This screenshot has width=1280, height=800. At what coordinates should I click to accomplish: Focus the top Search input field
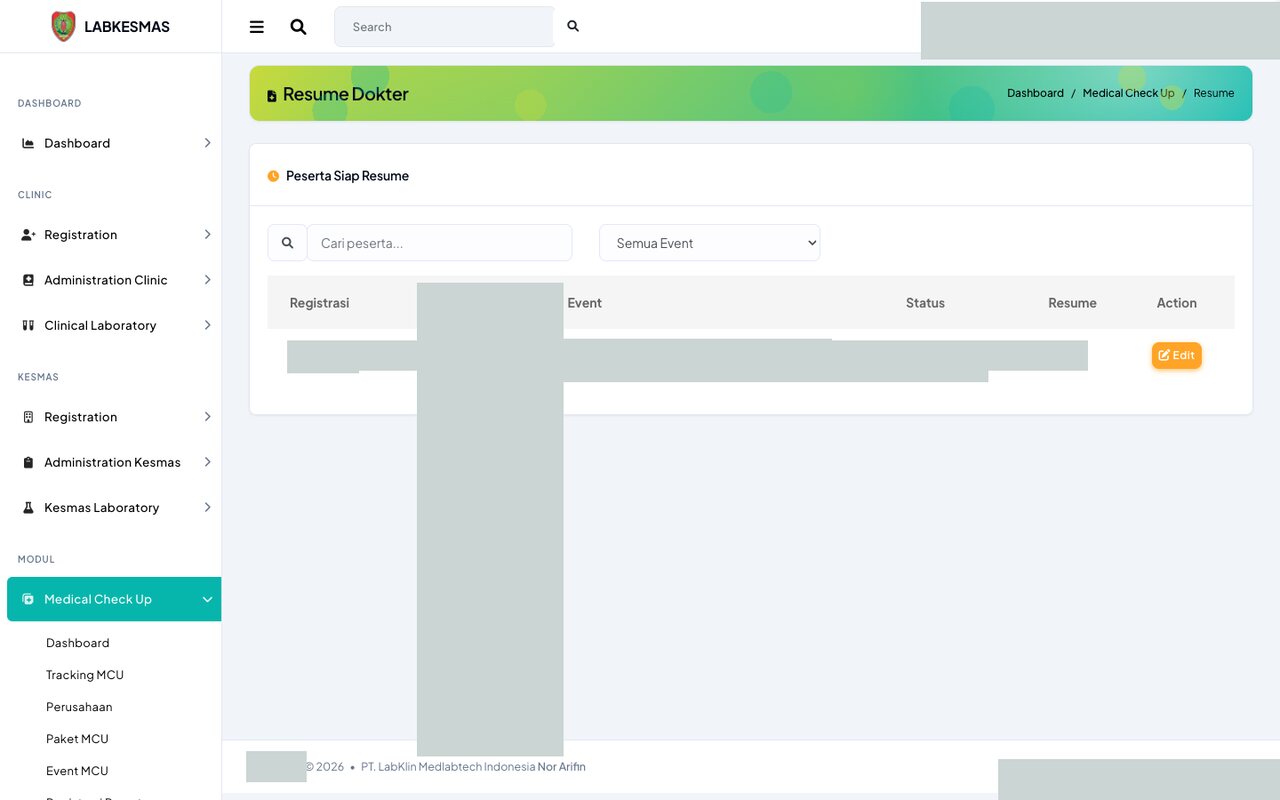pyautogui.click(x=444, y=27)
